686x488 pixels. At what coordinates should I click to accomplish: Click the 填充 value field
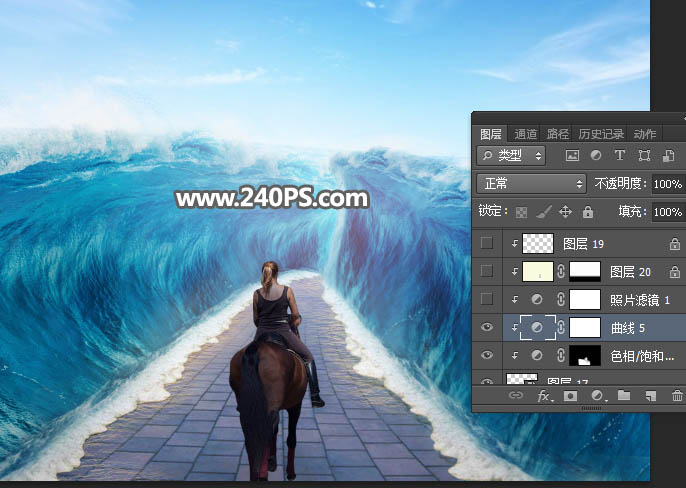pos(668,212)
